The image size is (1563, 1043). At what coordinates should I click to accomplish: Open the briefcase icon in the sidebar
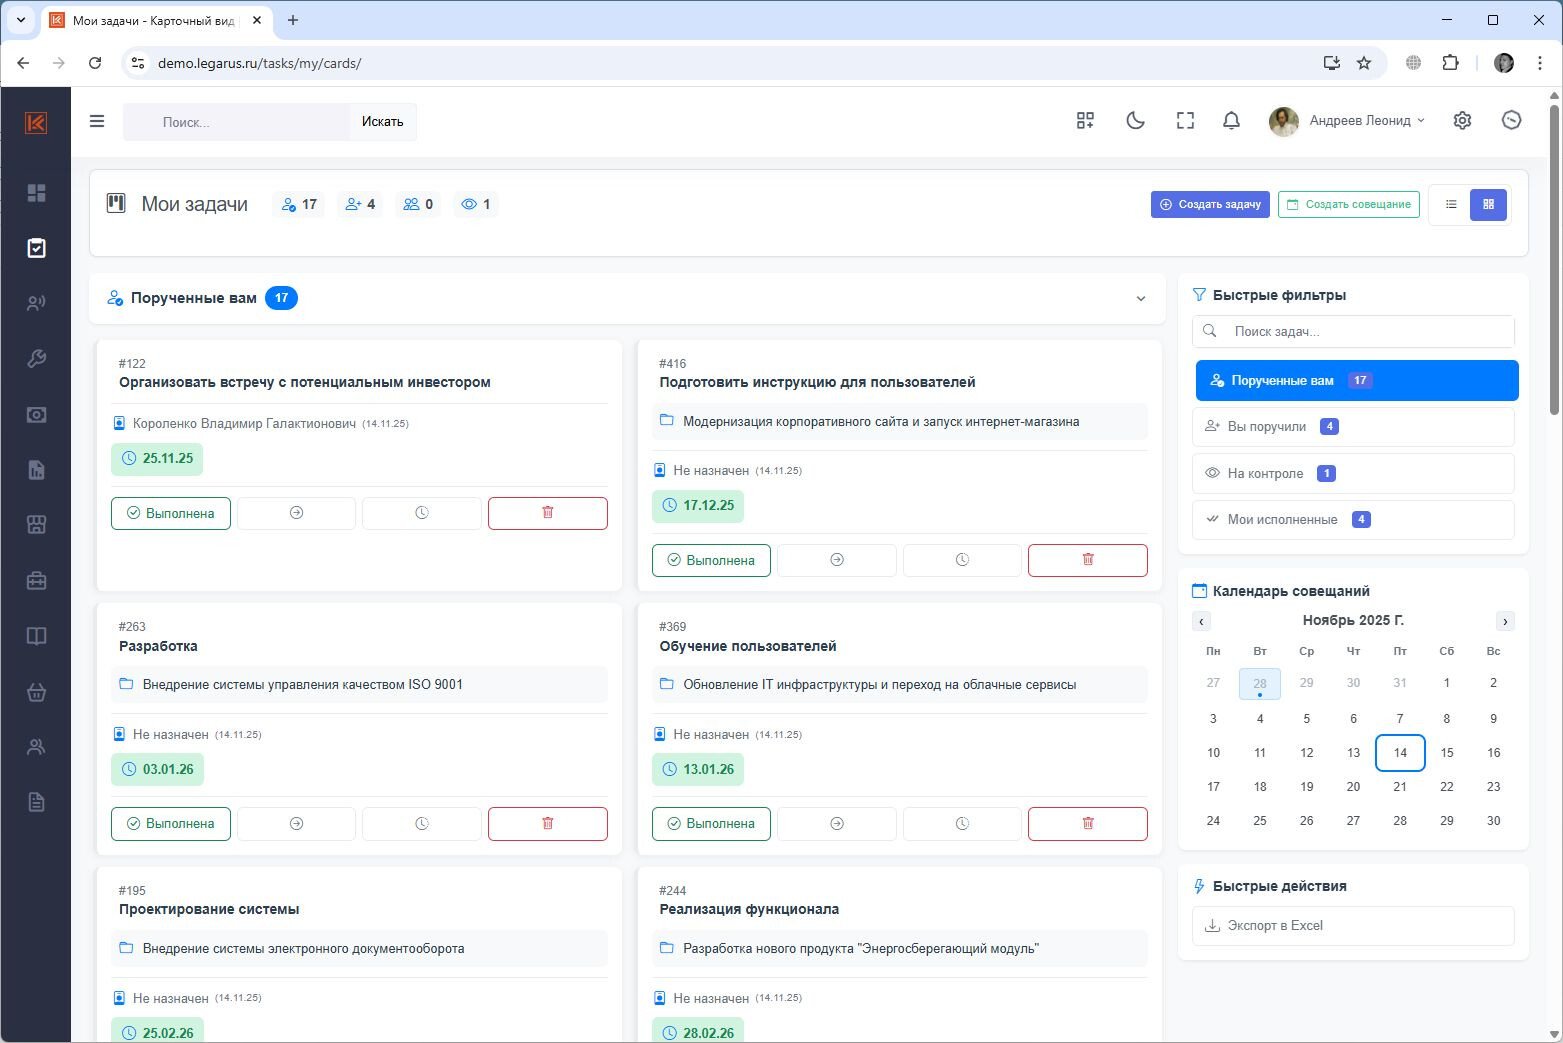pyautogui.click(x=37, y=581)
